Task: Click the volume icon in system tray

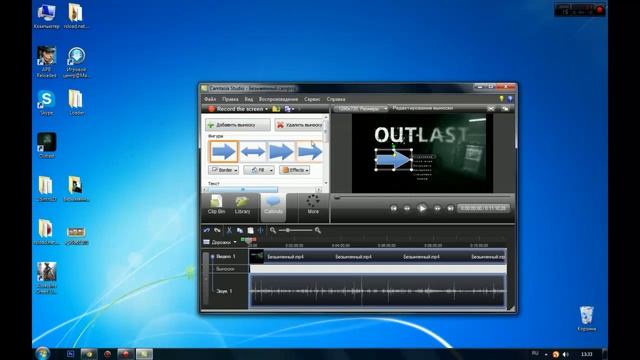Action: 565,354
